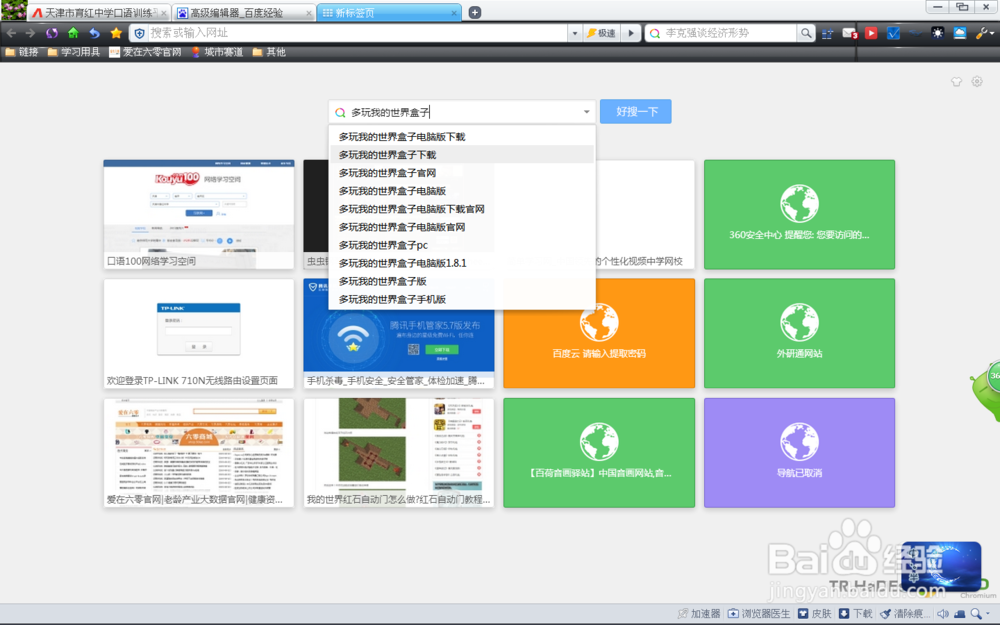Close the 新标签页 tab
The width and height of the screenshot is (1000, 625).
(x=454, y=13)
